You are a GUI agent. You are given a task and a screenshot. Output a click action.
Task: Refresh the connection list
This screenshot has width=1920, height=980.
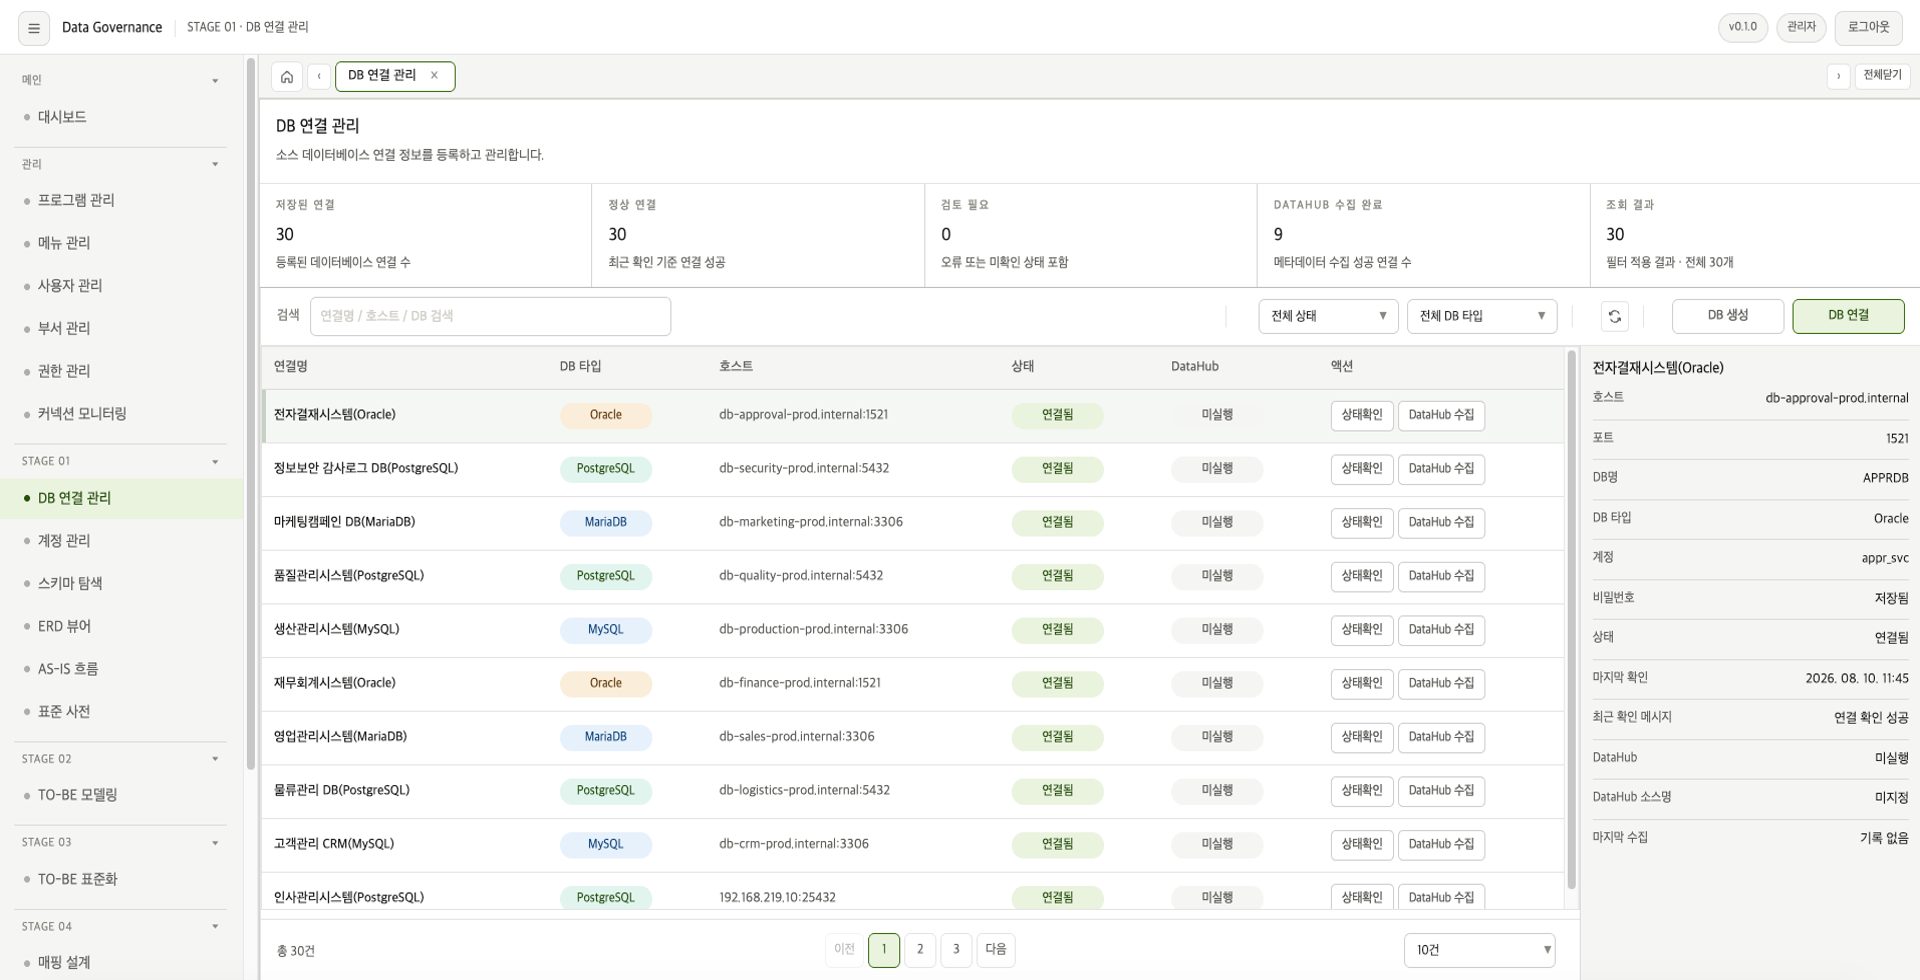[1614, 316]
